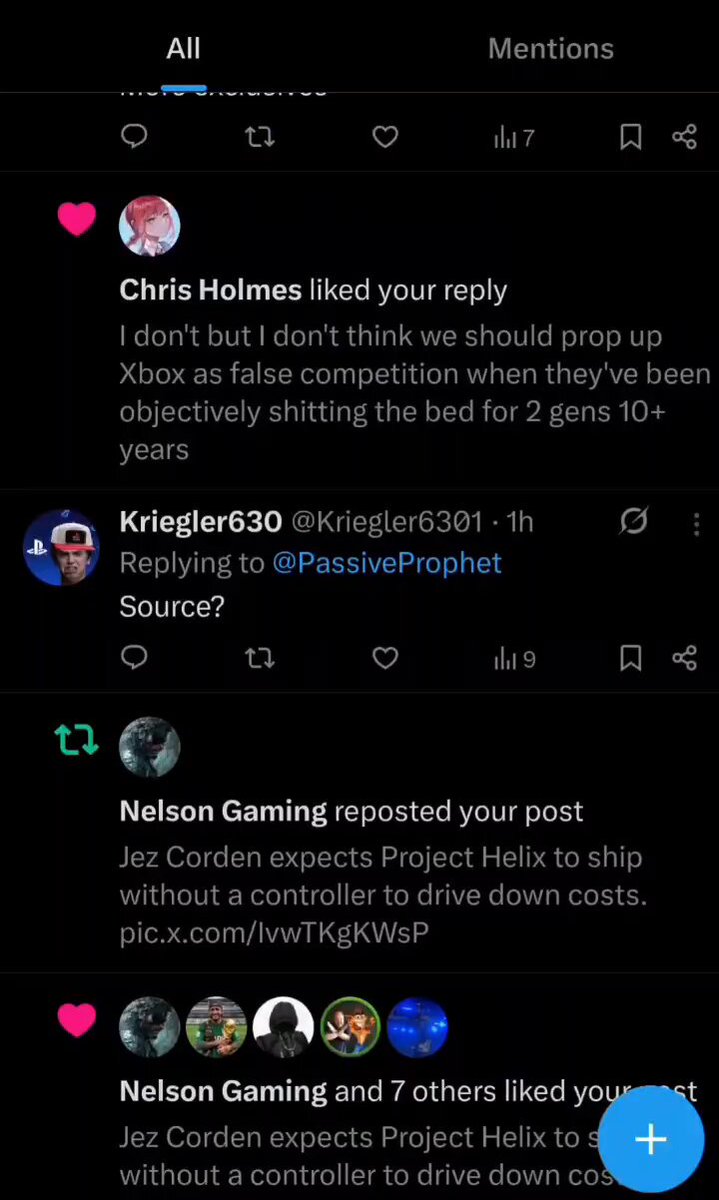The width and height of the screenshot is (719, 1200).
Task: Reply to Kriegler630's "Source?" post
Action: [x=134, y=657]
